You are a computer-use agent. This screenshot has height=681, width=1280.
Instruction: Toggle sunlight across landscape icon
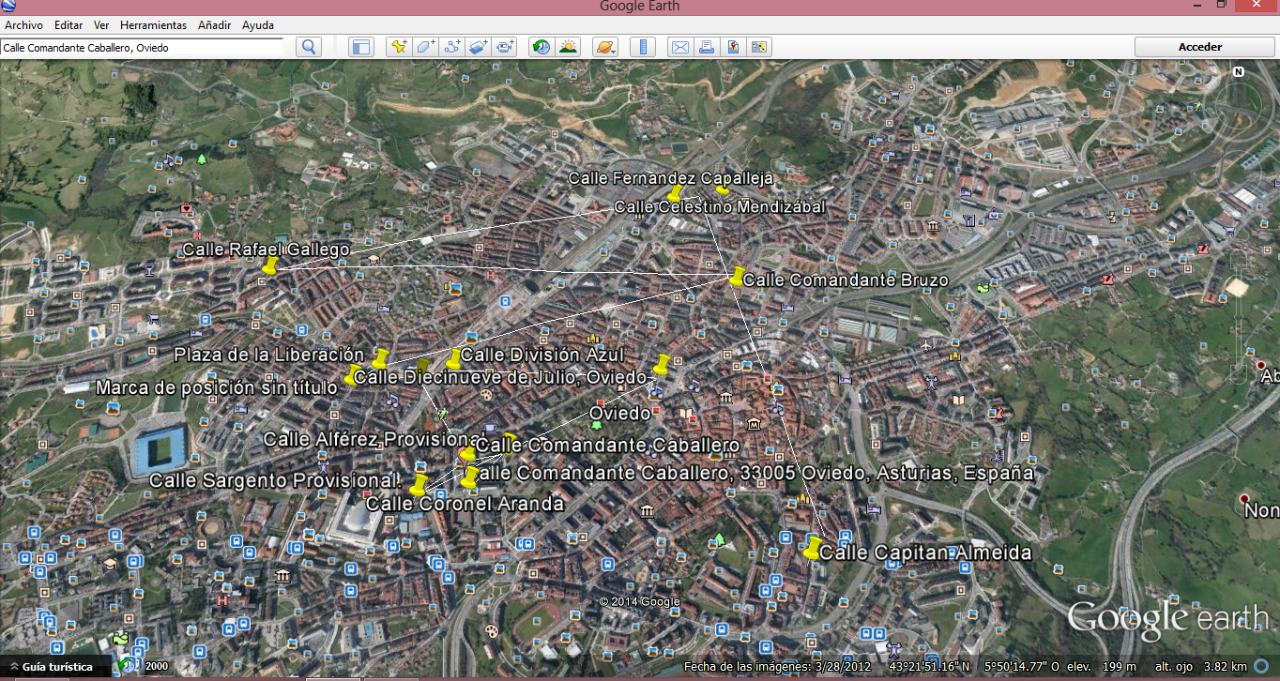click(x=568, y=47)
